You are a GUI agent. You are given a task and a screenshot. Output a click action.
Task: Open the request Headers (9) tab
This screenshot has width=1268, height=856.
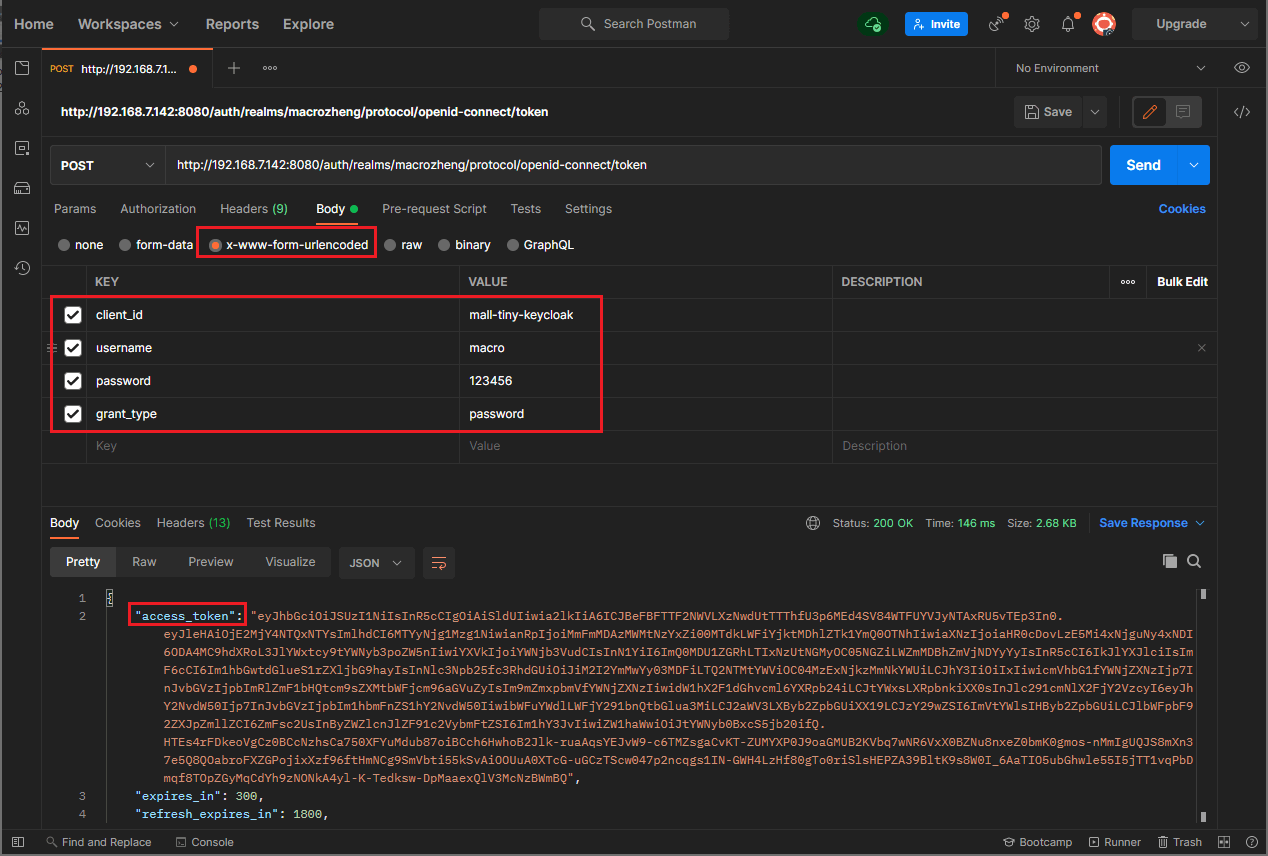pyautogui.click(x=254, y=209)
